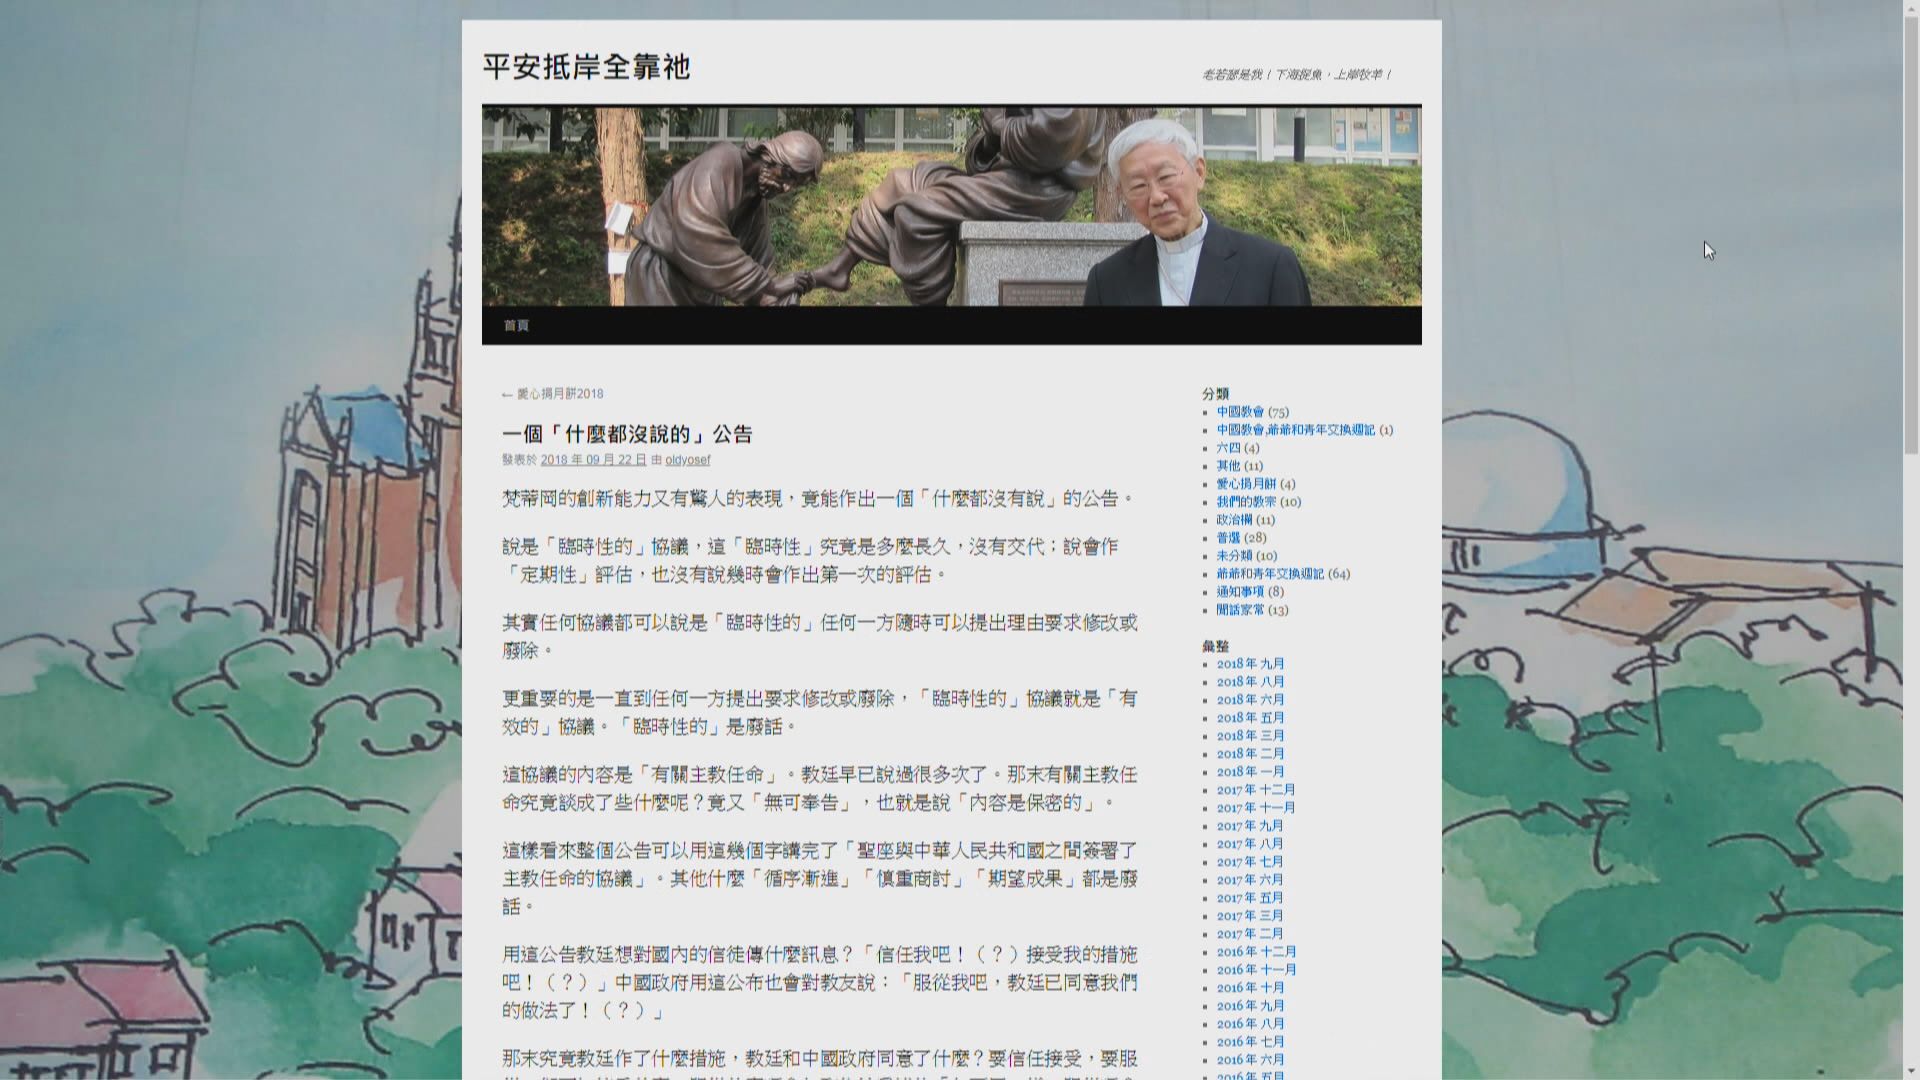Browse the 通知事項 category
The width and height of the screenshot is (1920, 1080).
[x=1240, y=592]
